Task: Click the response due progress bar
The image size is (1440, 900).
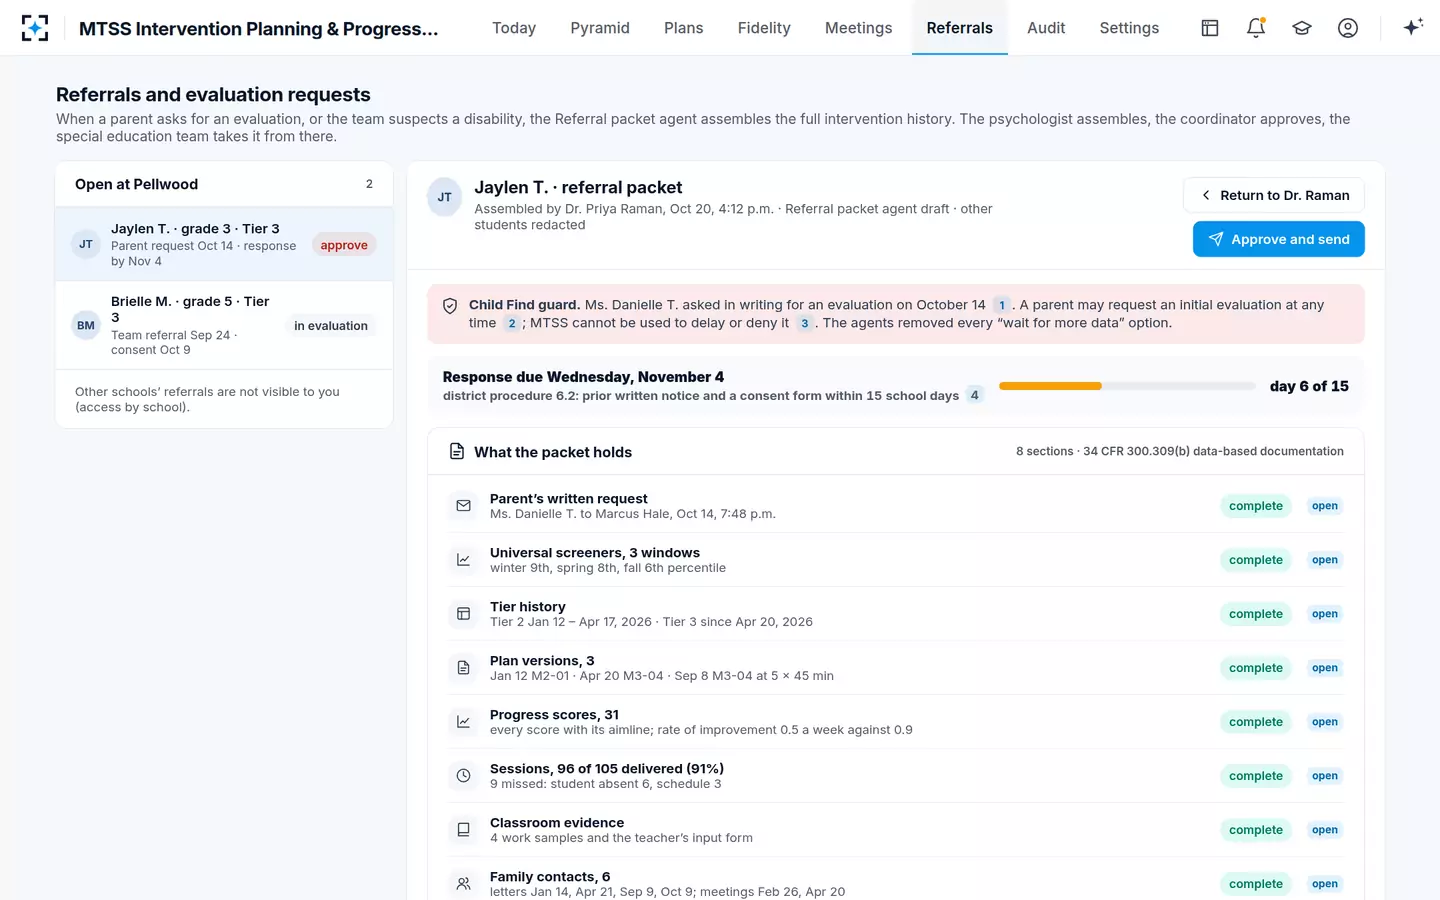Action: pyautogui.click(x=1127, y=386)
